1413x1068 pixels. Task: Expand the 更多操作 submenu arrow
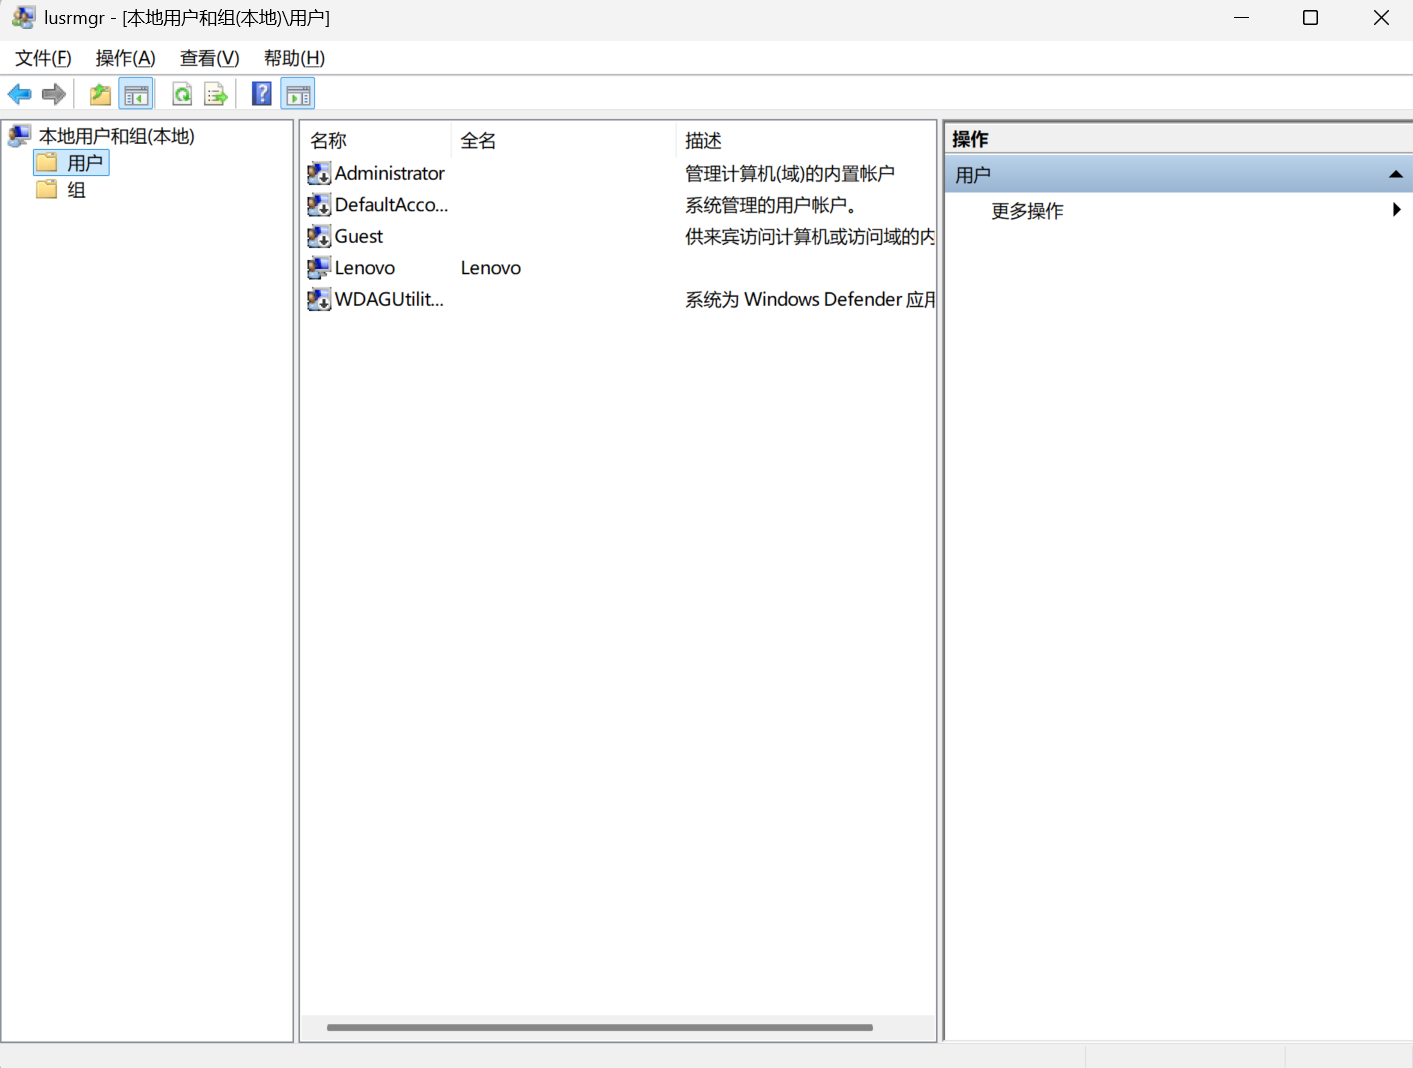(x=1396, y=210)
